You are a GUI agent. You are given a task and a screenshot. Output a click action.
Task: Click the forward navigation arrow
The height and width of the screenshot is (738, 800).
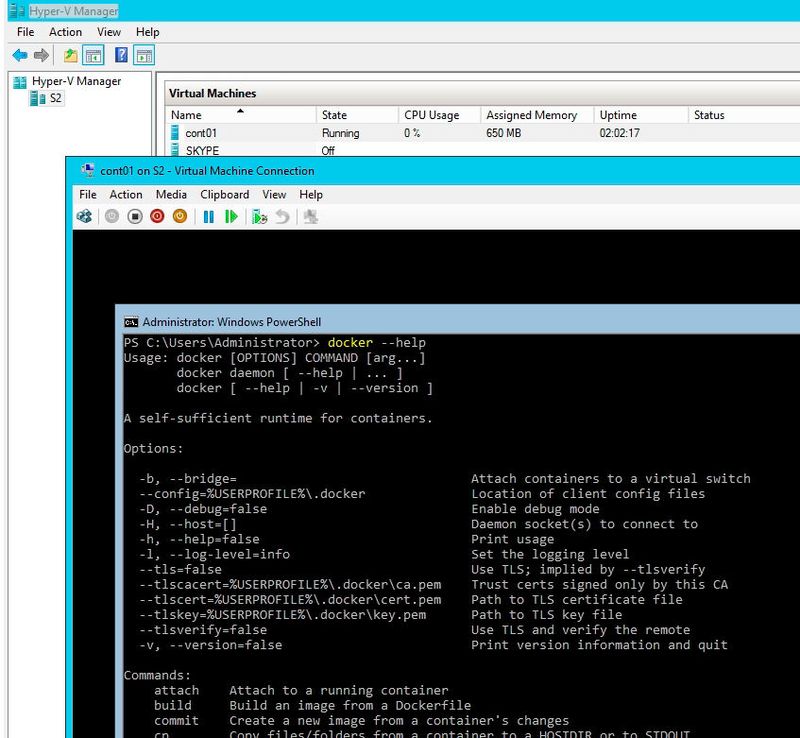42,55
